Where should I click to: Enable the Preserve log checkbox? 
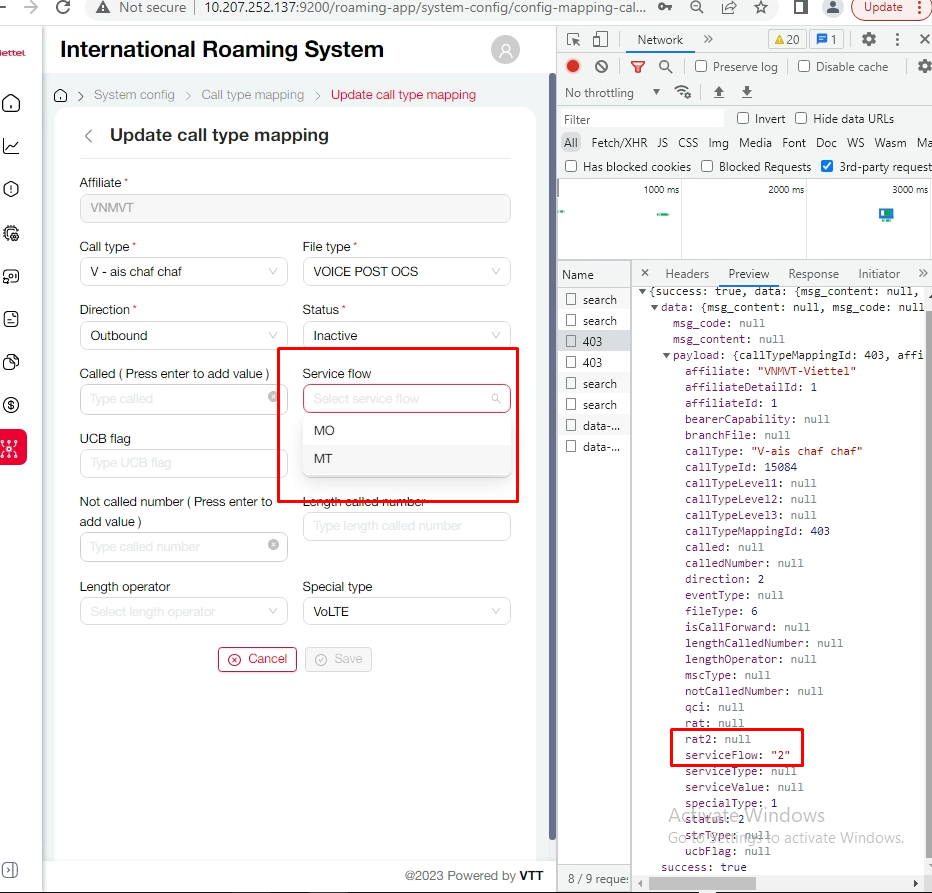pyautogui.click(x=702, y=67)
